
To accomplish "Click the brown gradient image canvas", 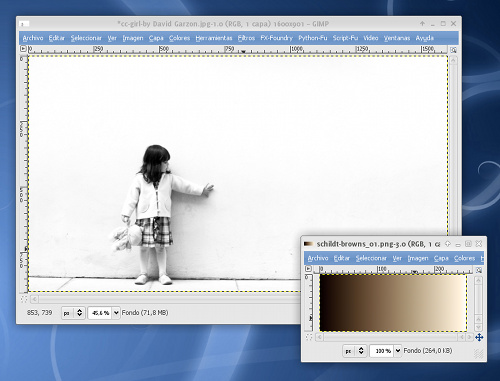I will [x=393, y=303].
